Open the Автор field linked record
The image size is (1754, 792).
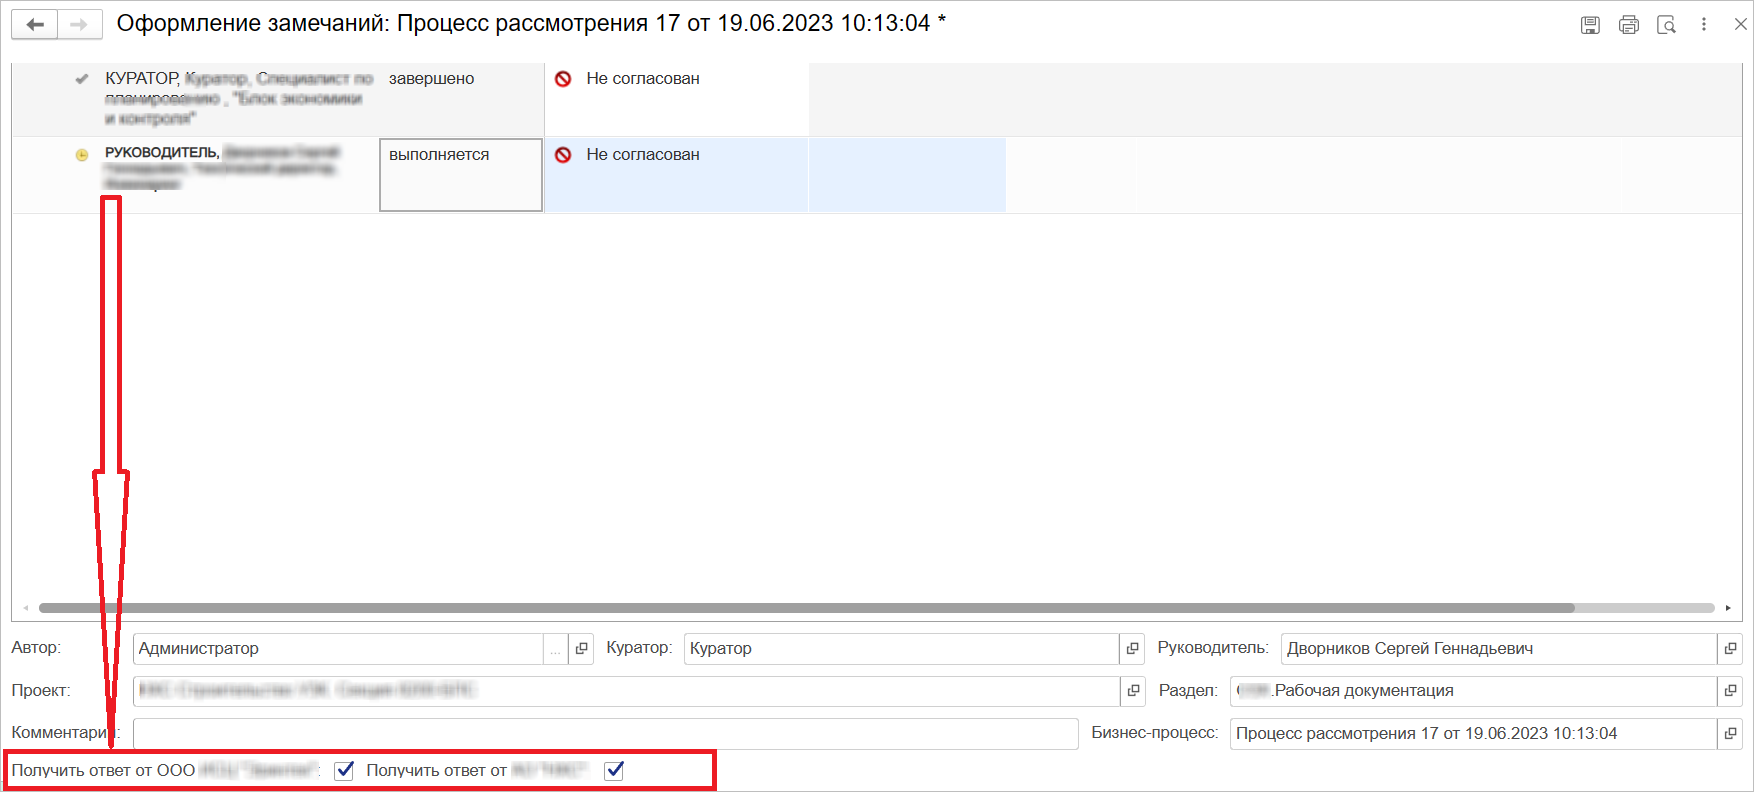coord(582,649)
